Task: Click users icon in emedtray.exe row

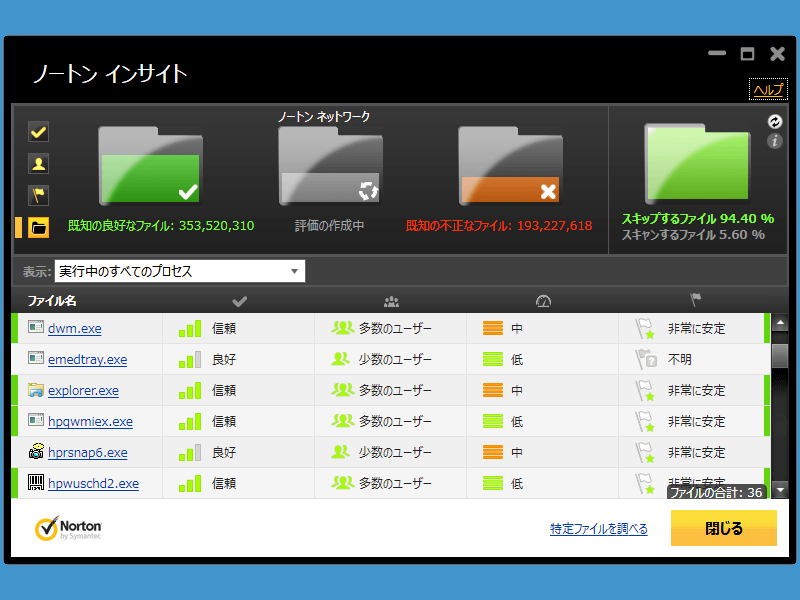Action: [340, 359]
